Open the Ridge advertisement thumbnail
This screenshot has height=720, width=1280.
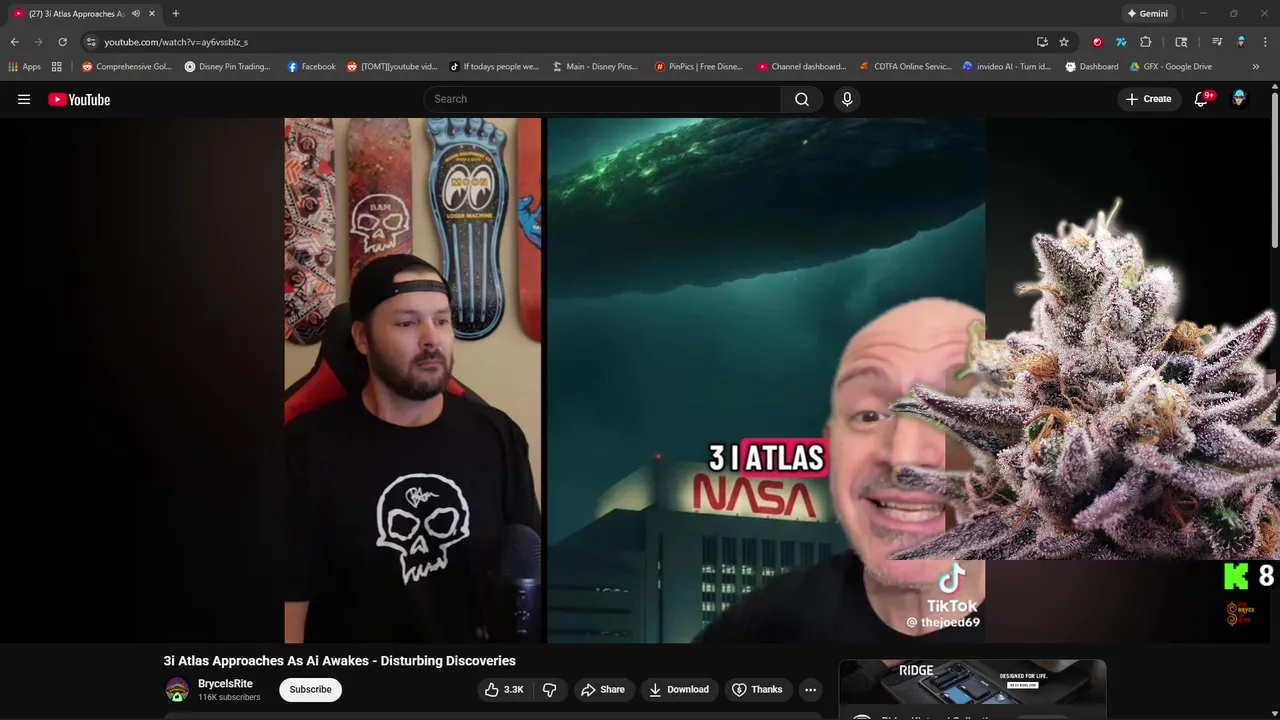[x=972, y=682]
